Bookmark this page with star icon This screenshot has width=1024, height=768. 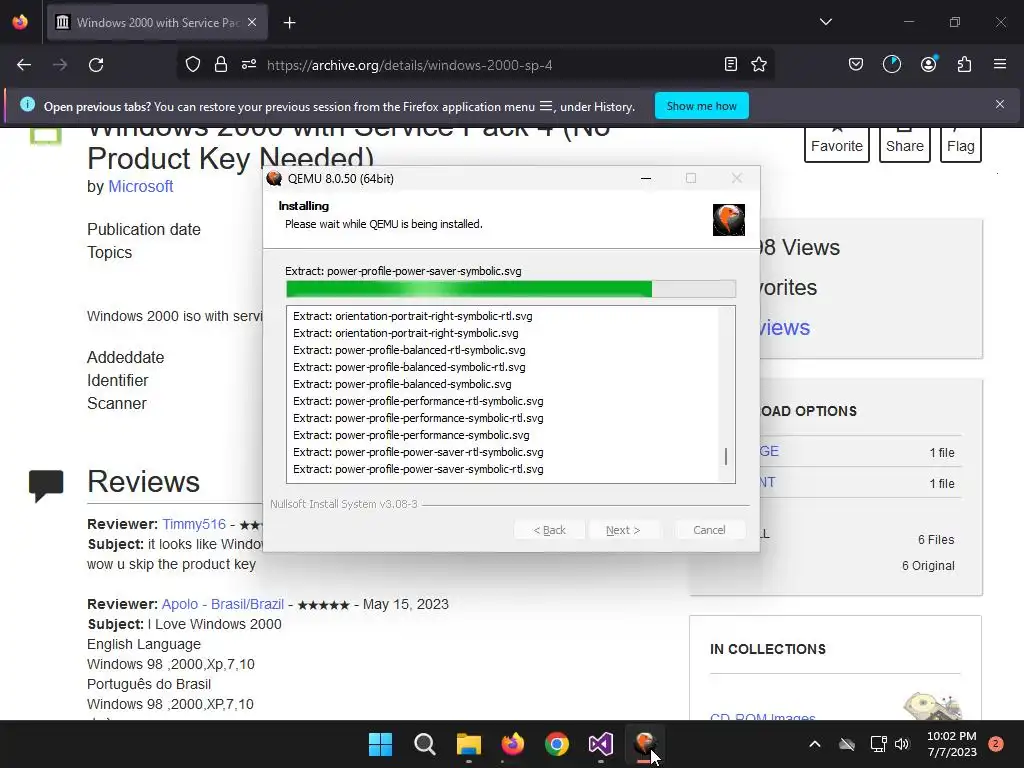pos(759,64)
